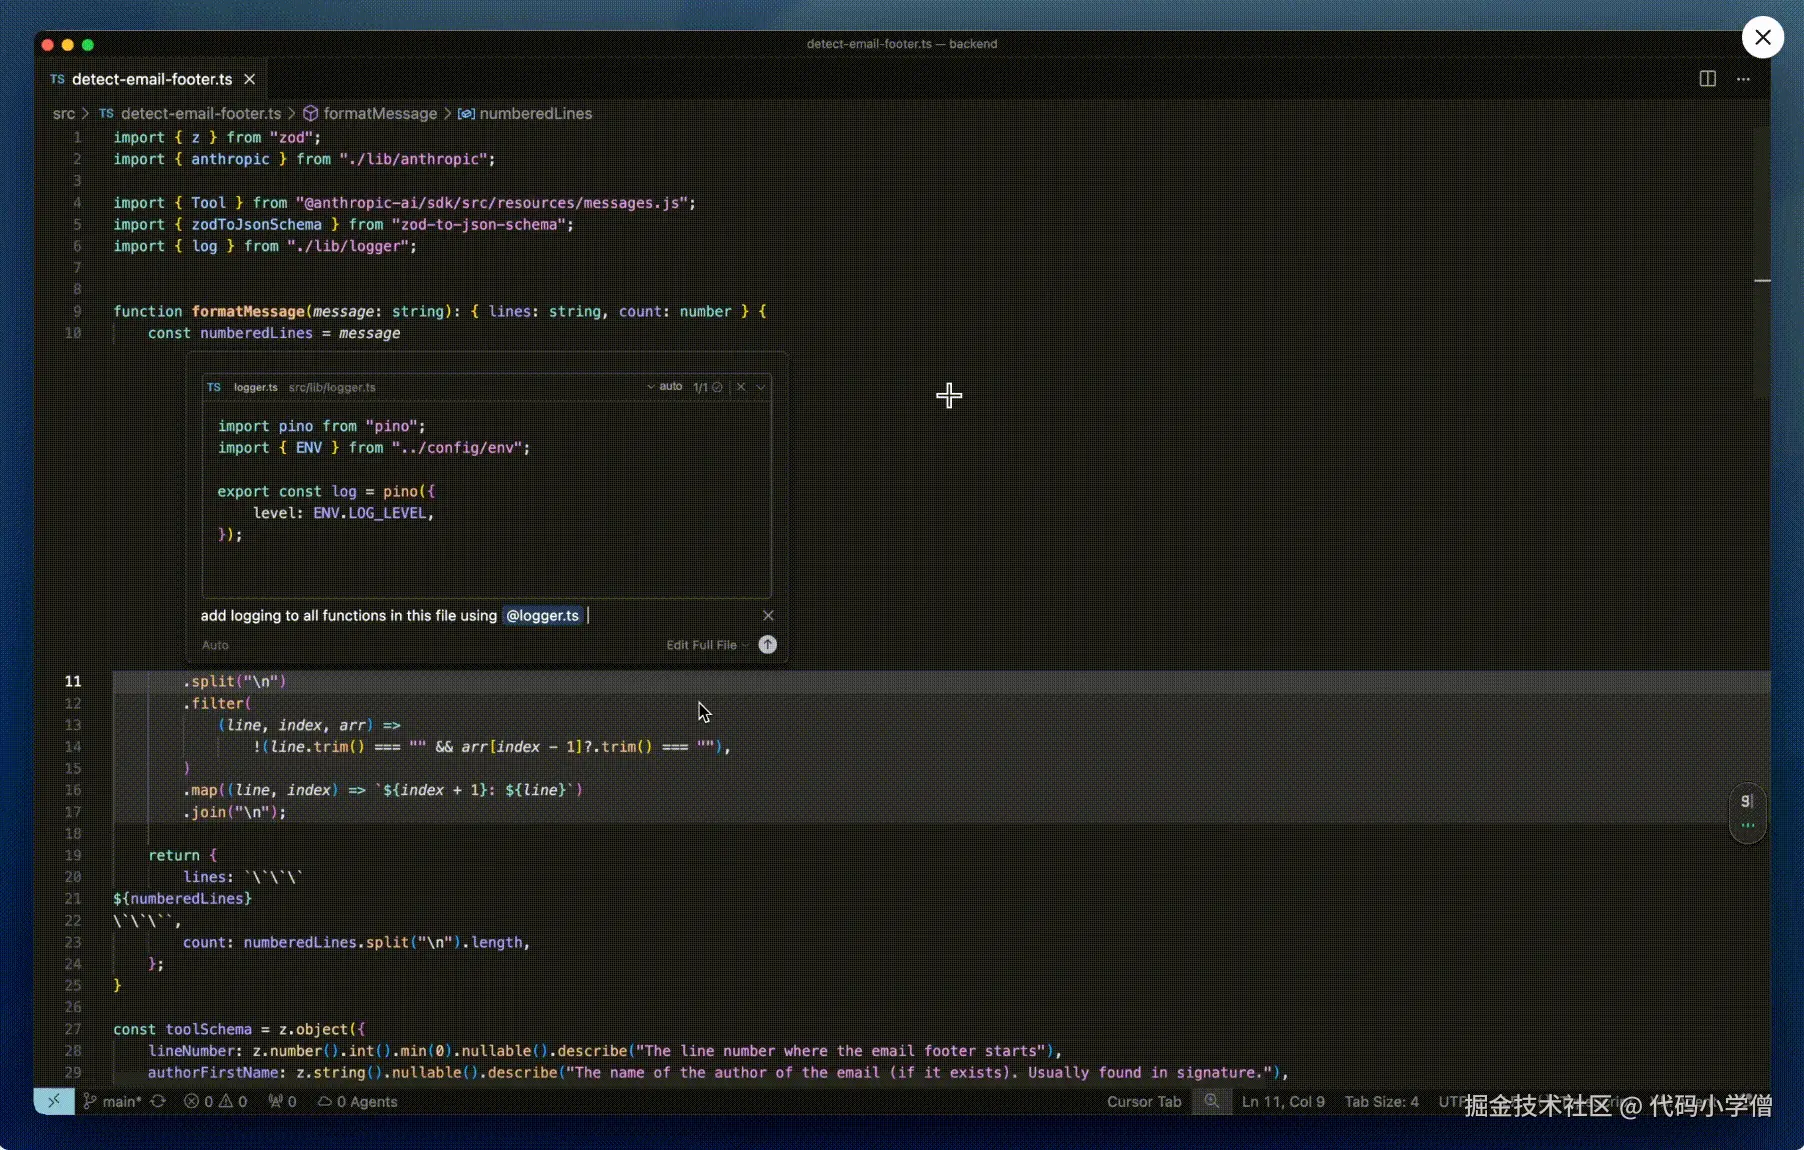The width and height of the screenshot is (1804, 1150).
Task: Open the formatMessage breadcrumb dropdown
Action: pos(380,113)
